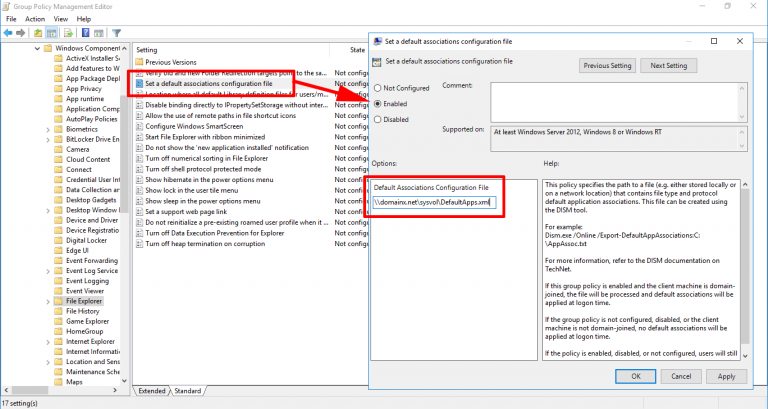
Task: Click the Default Associations Configuration File field
Action: click(x=434, y=202)
